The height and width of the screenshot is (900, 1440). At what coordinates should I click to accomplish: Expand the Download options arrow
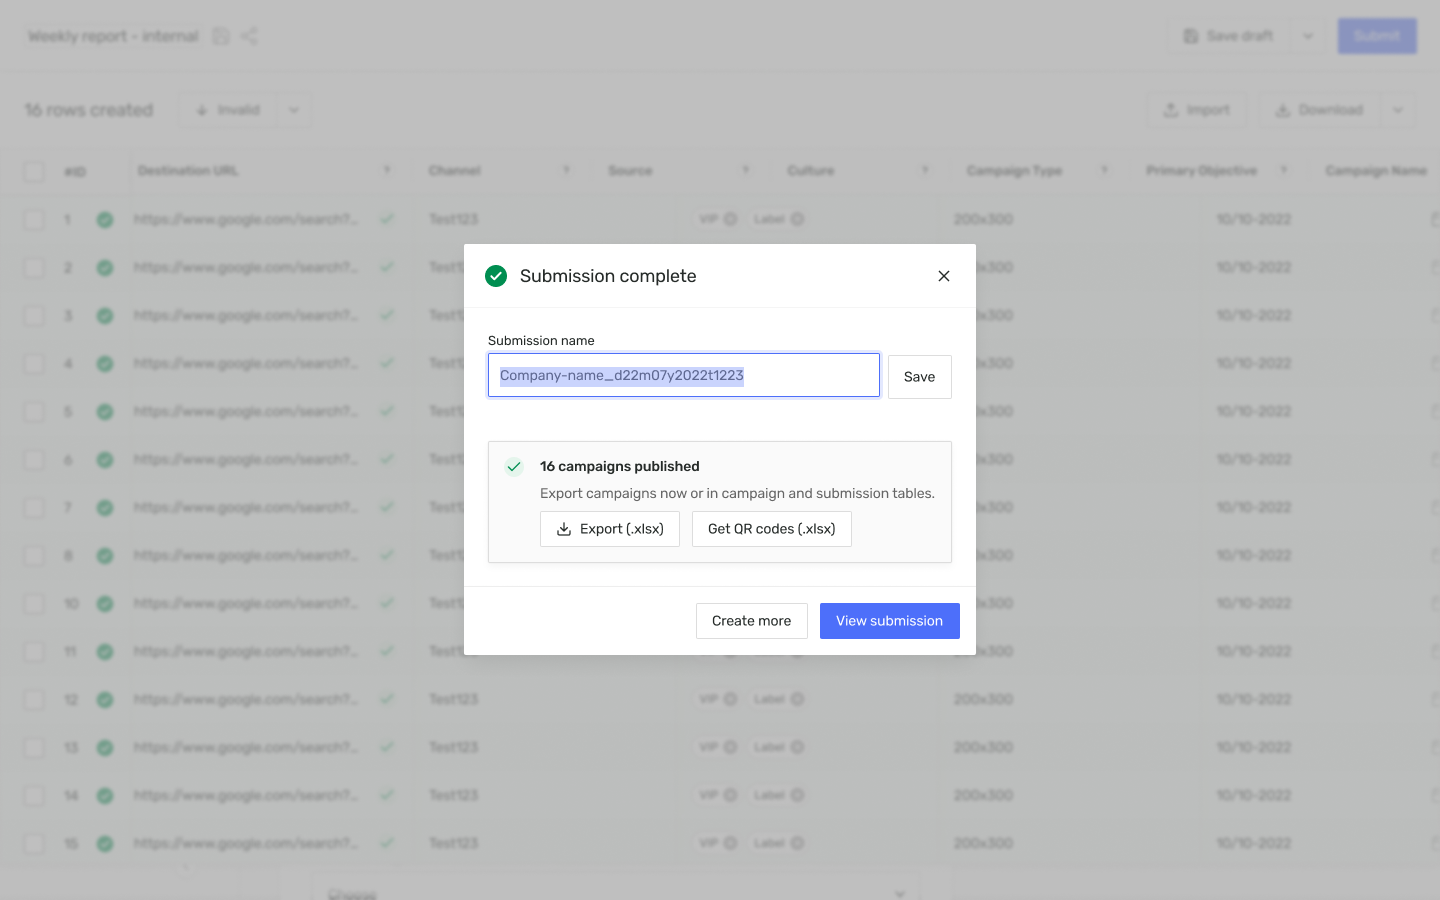(1398, 110)
